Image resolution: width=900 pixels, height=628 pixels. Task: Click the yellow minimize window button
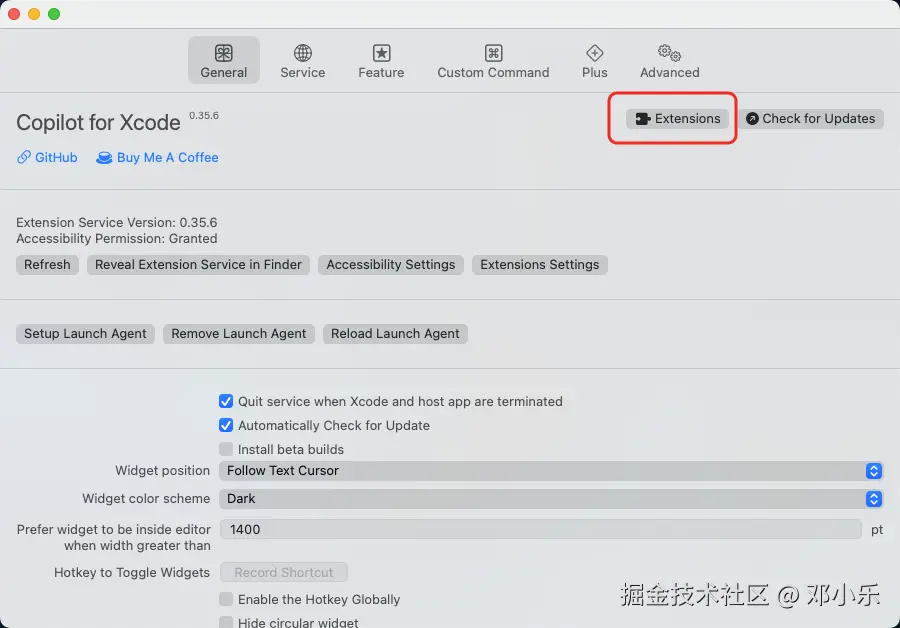pos(34,14)
